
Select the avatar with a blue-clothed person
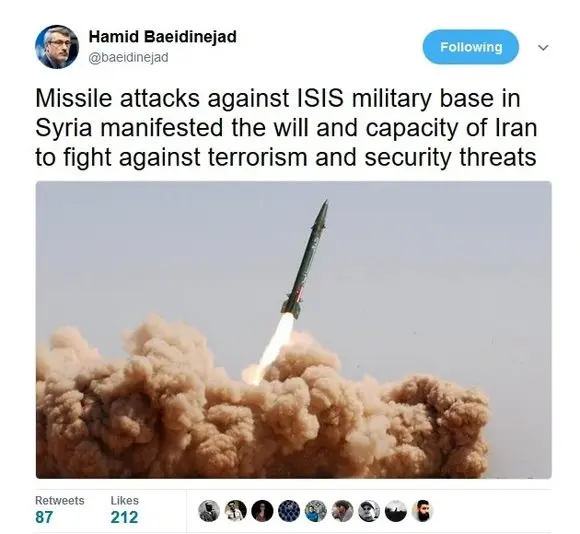click(316, 511)
